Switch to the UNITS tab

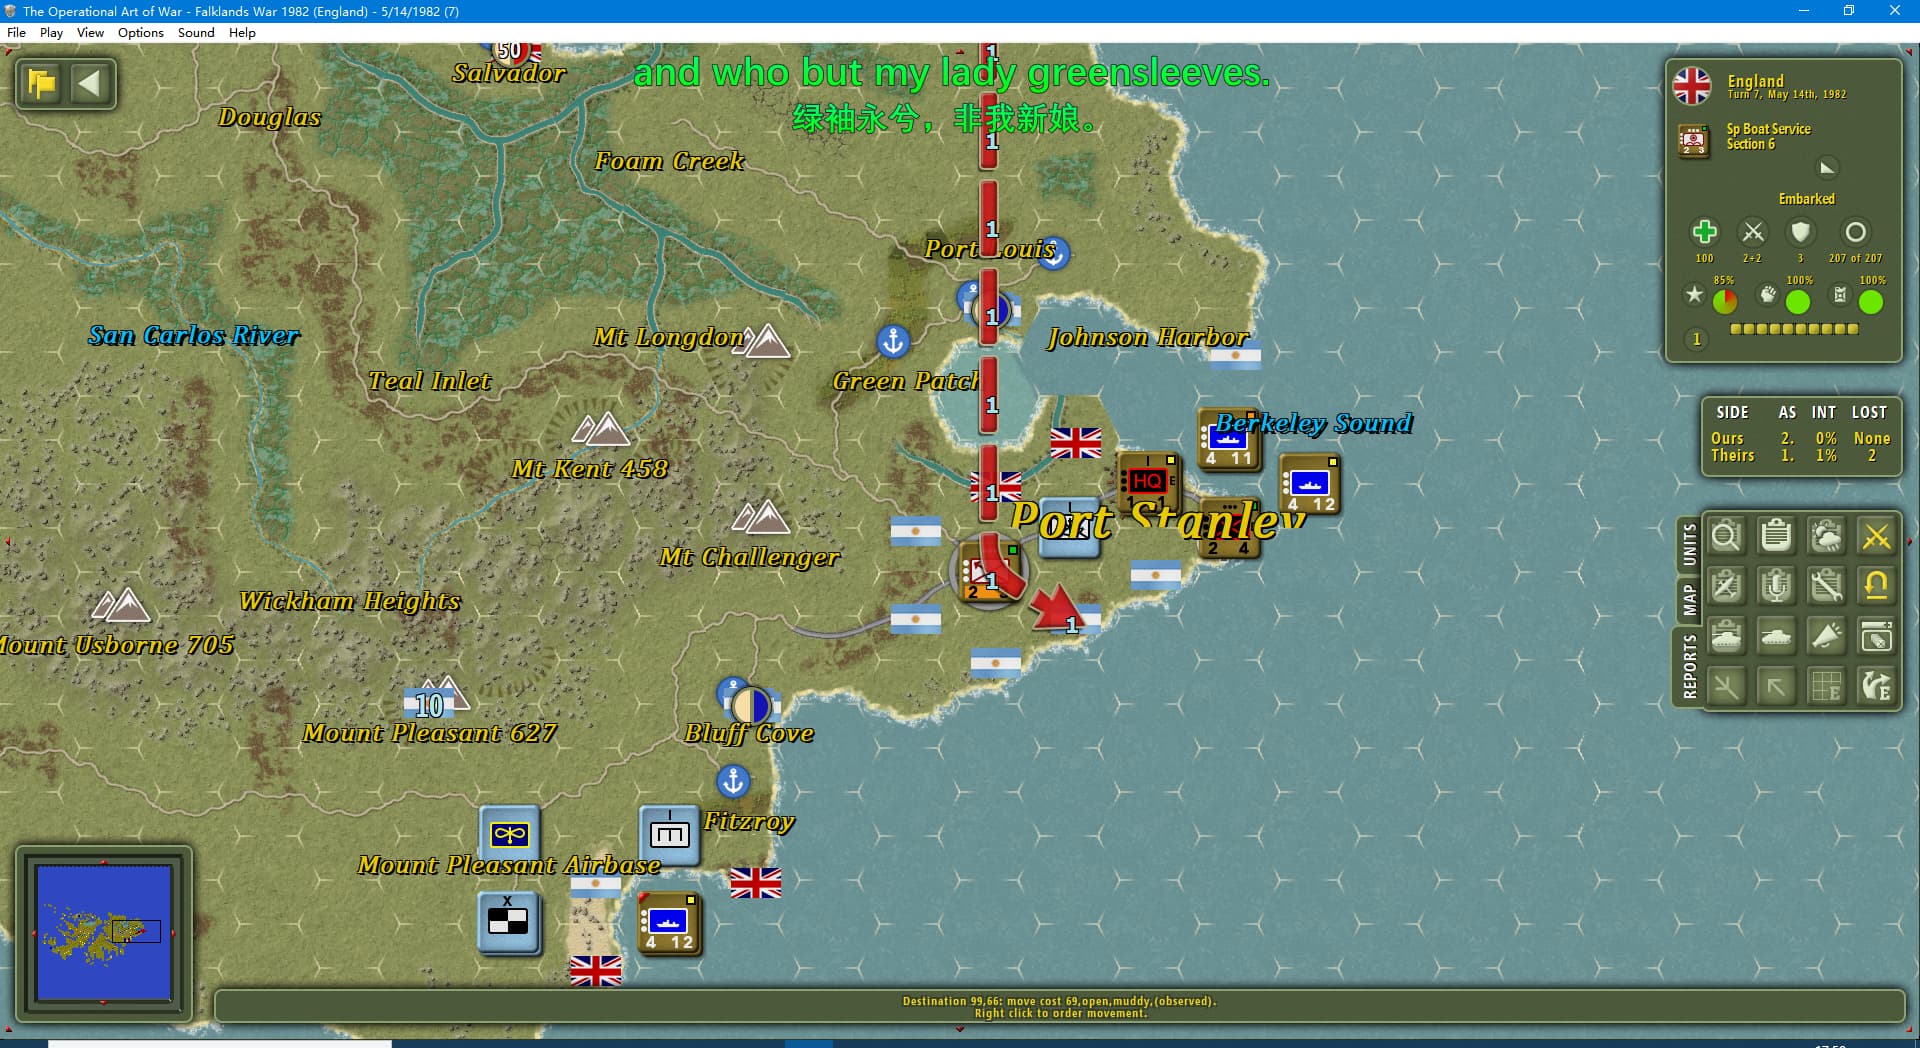coord(1689,544)
